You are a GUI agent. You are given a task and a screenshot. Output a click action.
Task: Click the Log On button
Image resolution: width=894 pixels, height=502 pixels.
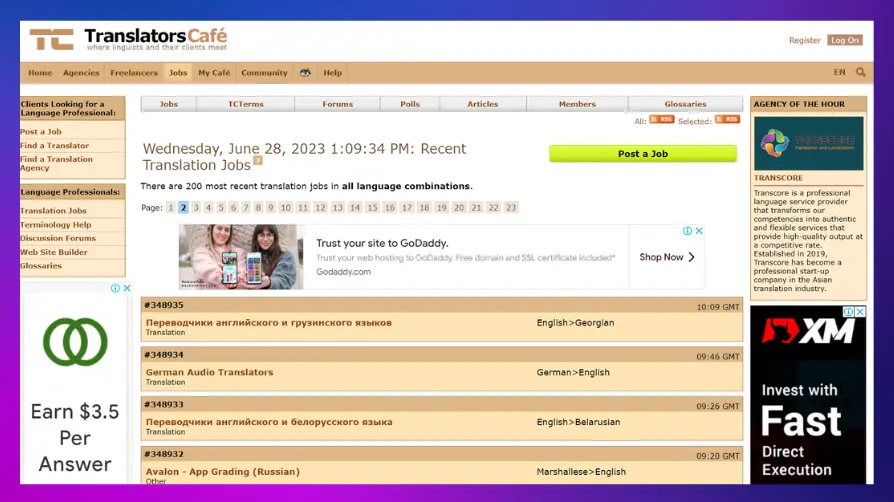pos(845,40)
